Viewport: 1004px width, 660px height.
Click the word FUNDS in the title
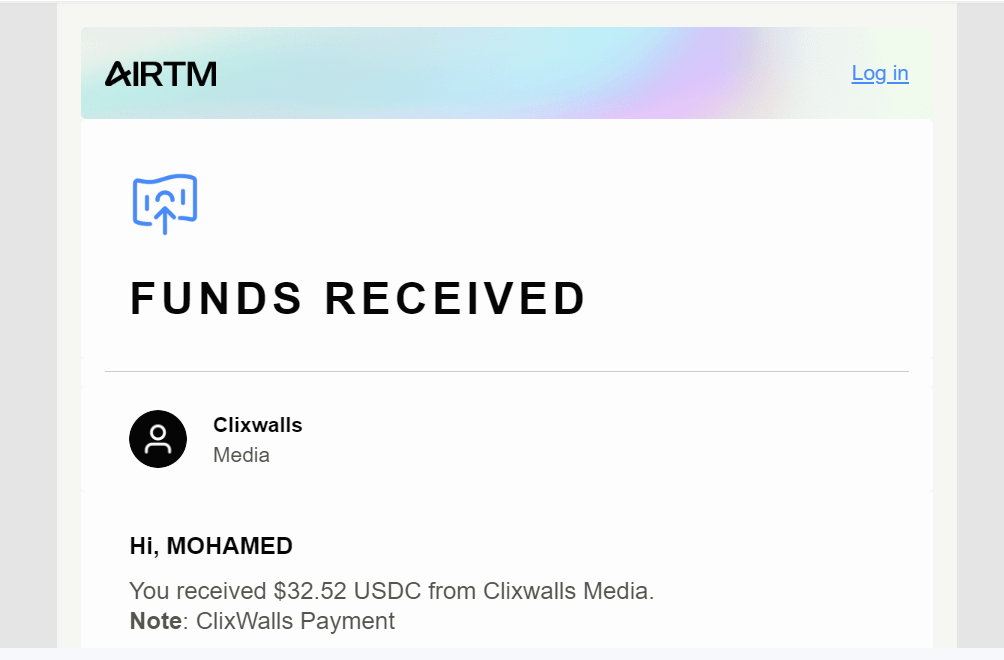pos(216,298)
